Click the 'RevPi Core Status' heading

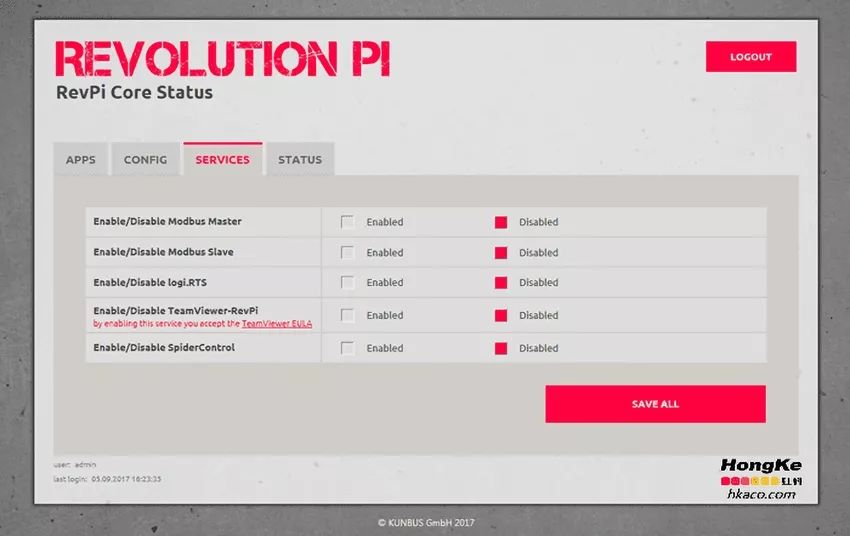pyautogui.click(x=134, y=92)
